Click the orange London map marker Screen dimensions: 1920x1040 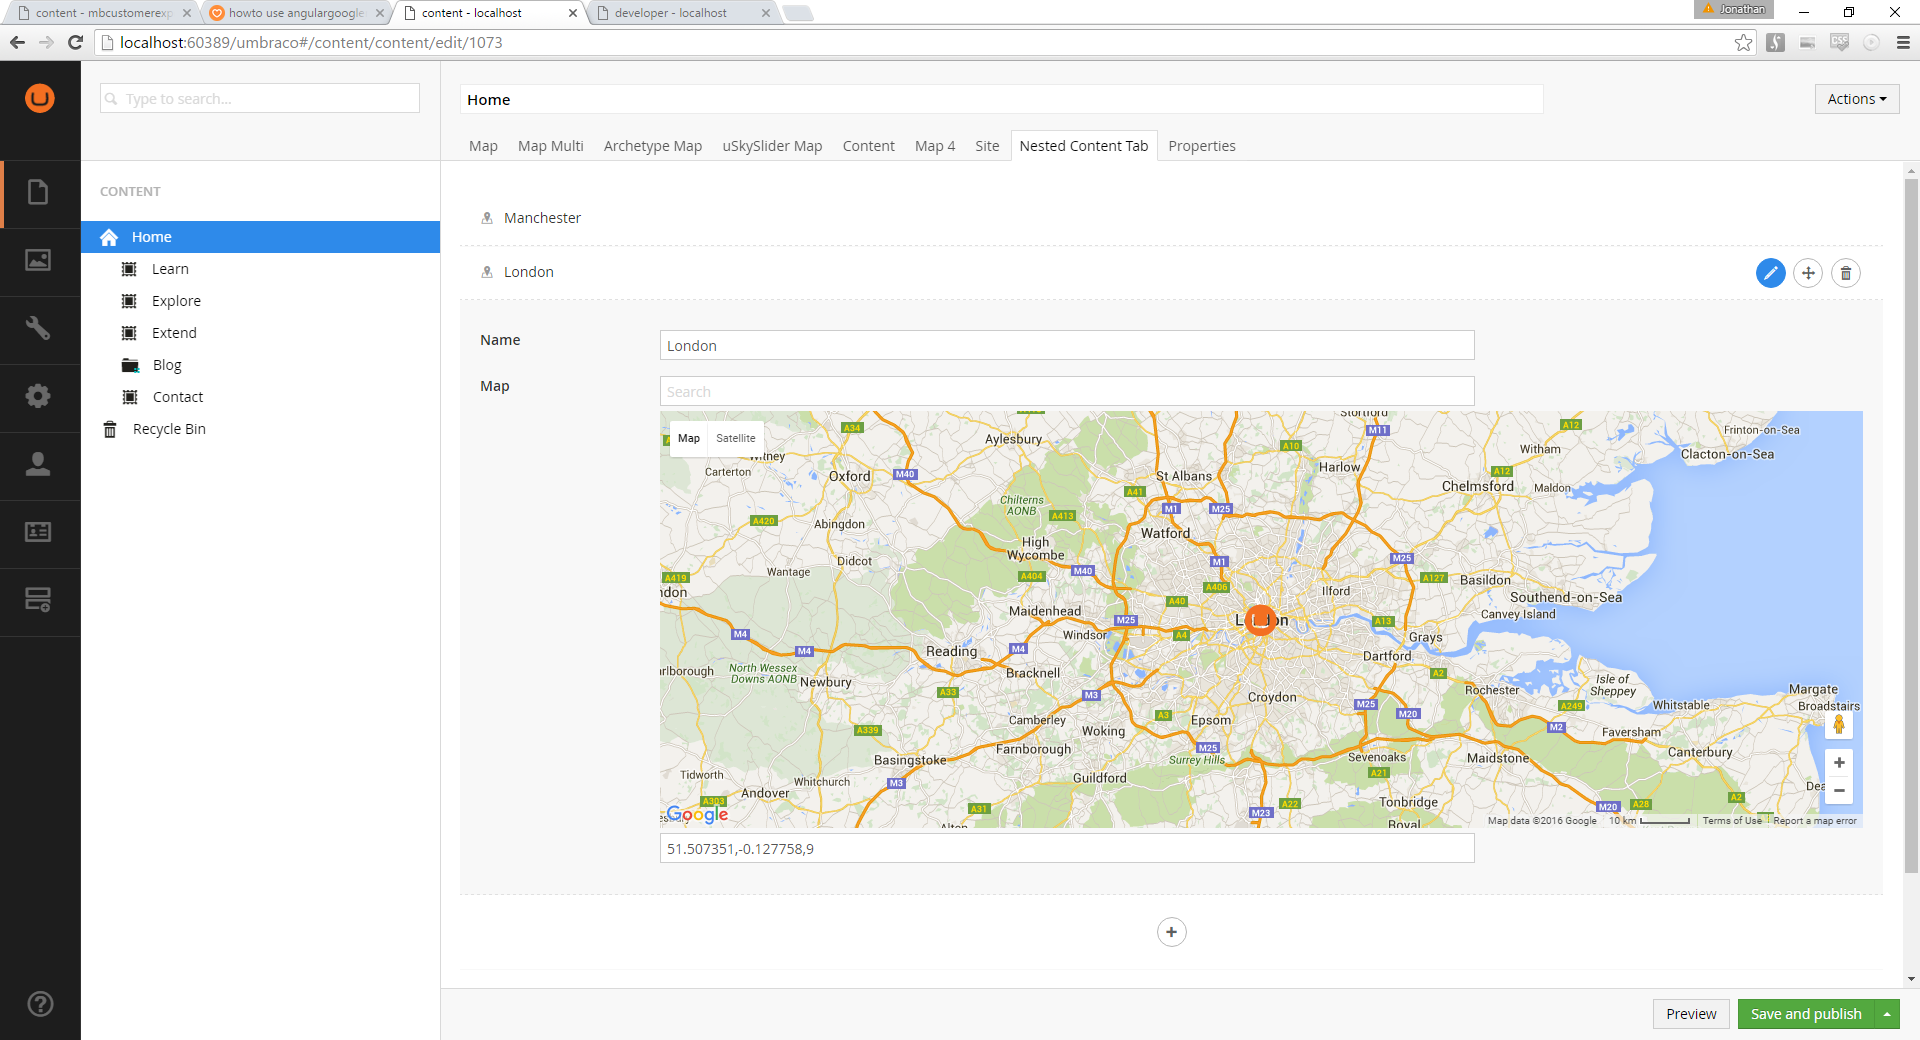click(x=1261, y=620)
